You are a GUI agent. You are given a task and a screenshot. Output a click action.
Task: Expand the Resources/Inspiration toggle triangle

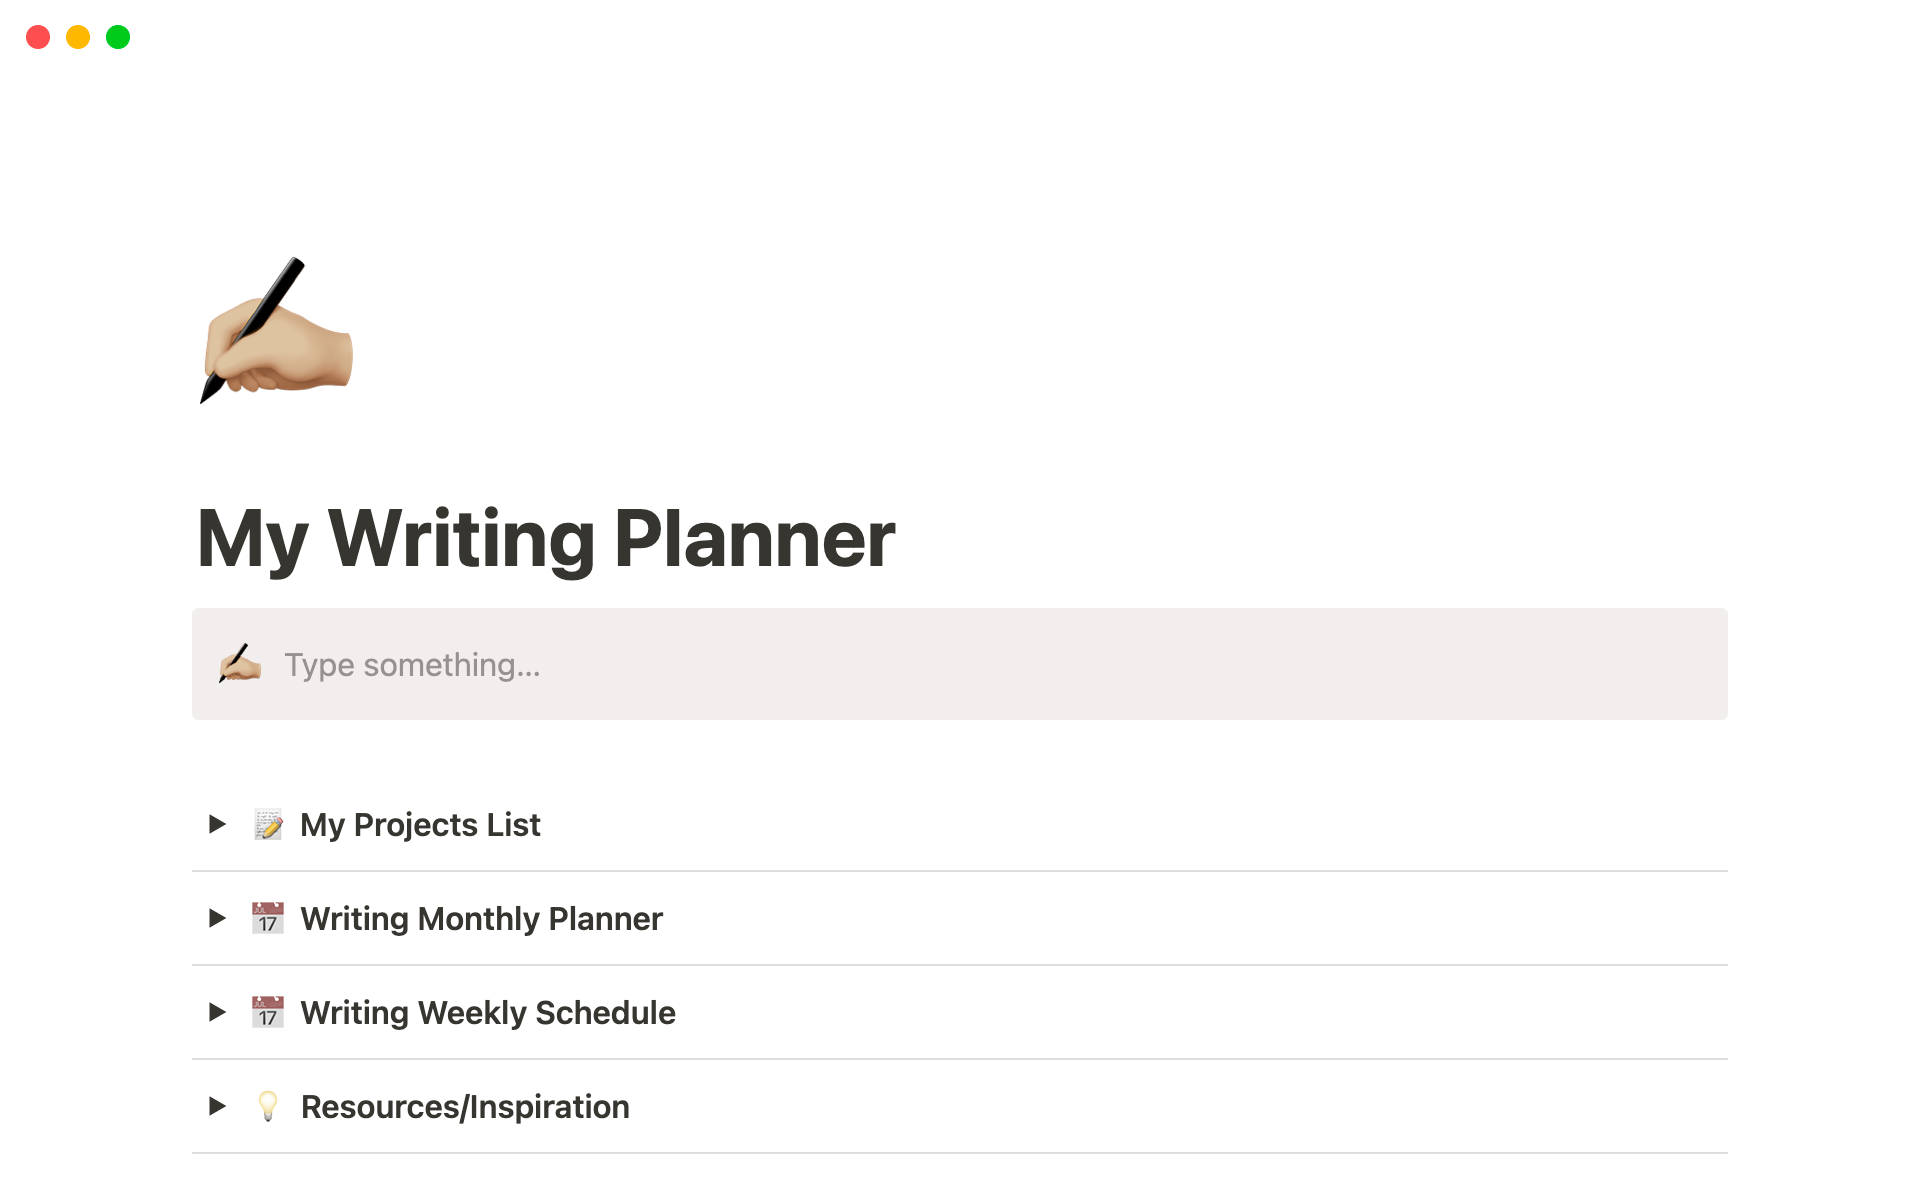tap(217, 1106)
